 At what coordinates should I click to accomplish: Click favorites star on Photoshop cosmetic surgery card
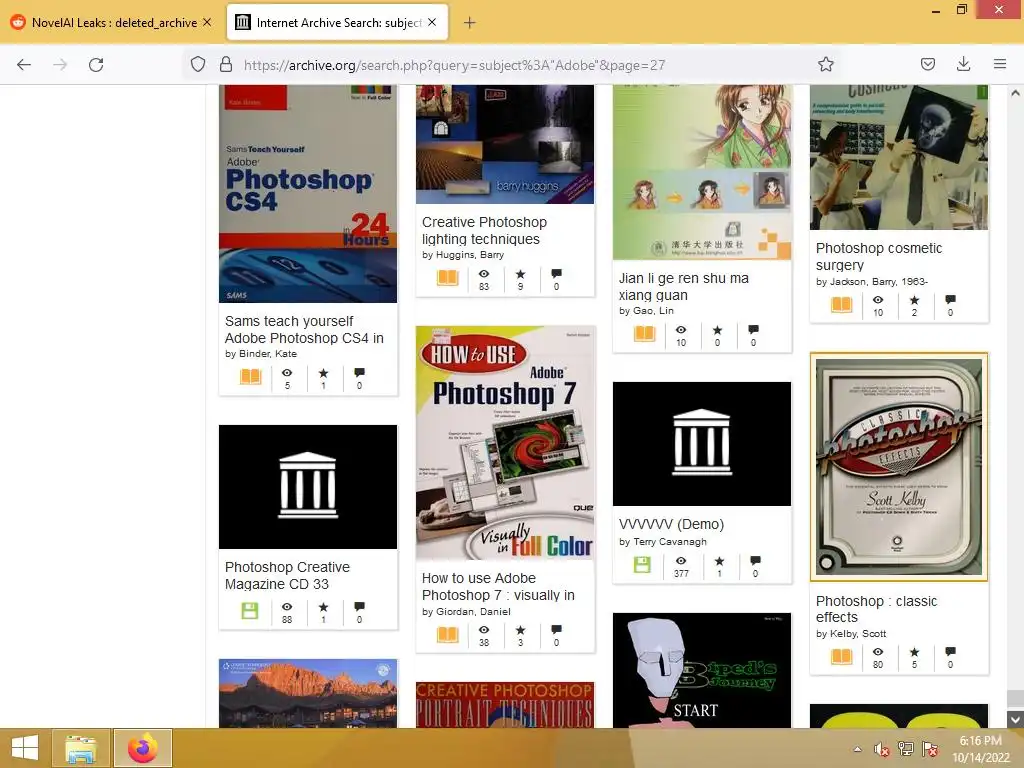(914, 300)
